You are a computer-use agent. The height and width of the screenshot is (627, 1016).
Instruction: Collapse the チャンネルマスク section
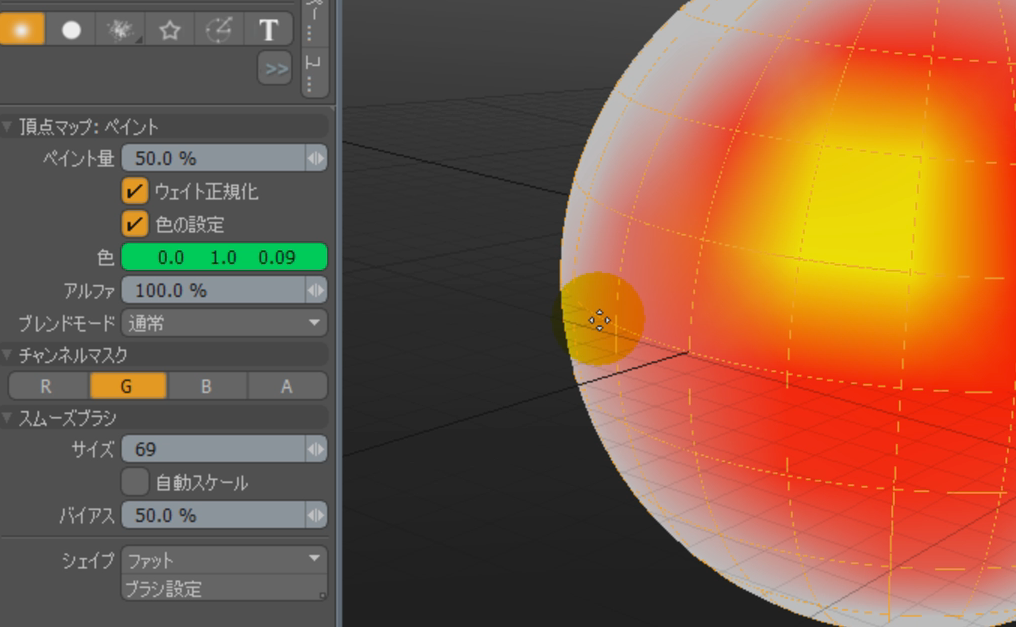(x=9, y=355)
